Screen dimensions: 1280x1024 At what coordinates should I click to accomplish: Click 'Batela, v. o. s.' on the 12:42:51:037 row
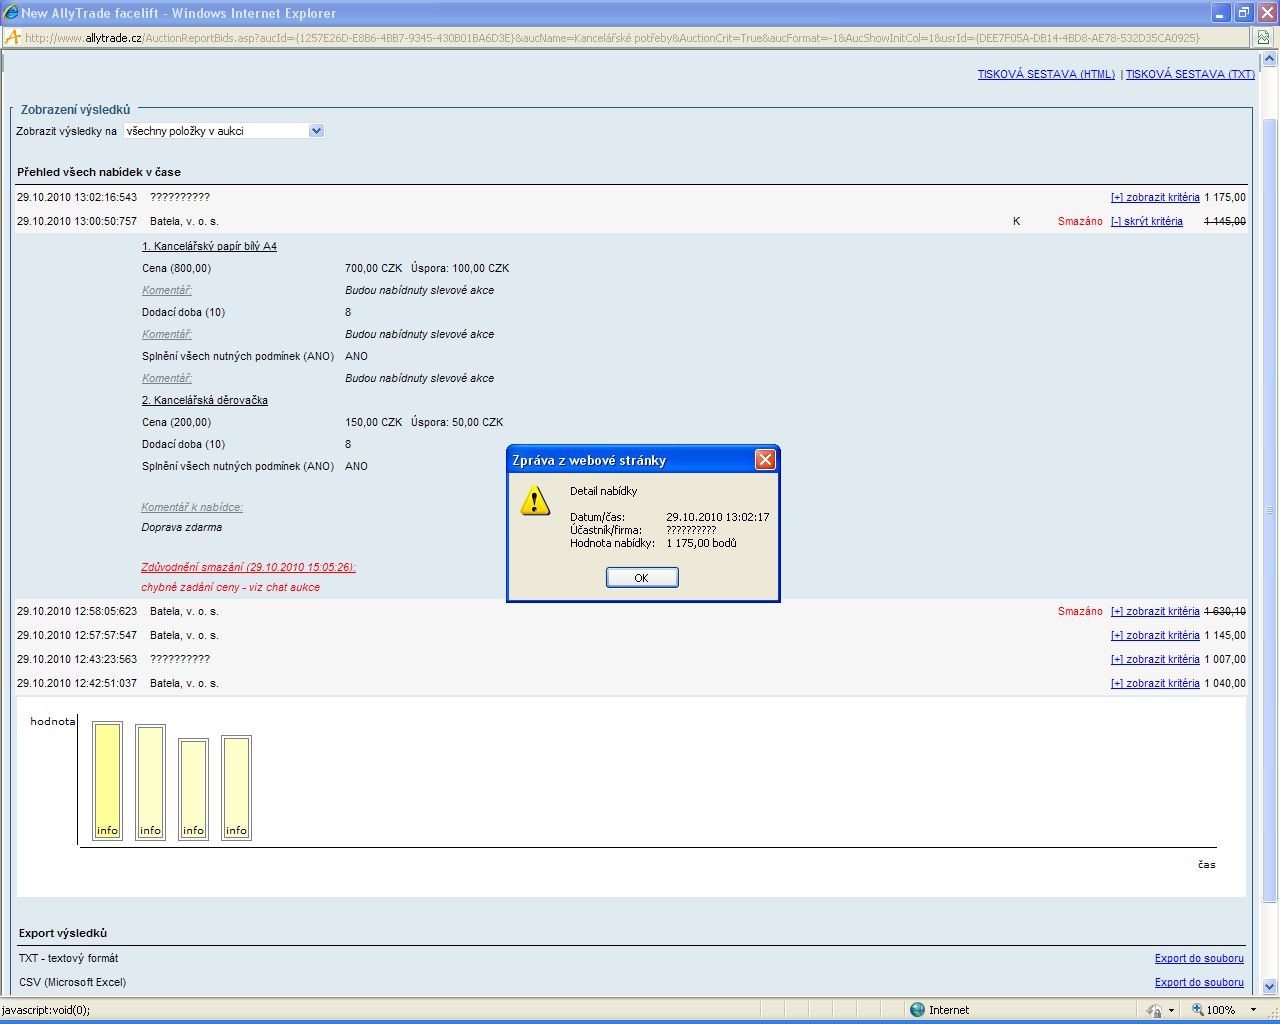click(184, 684)
